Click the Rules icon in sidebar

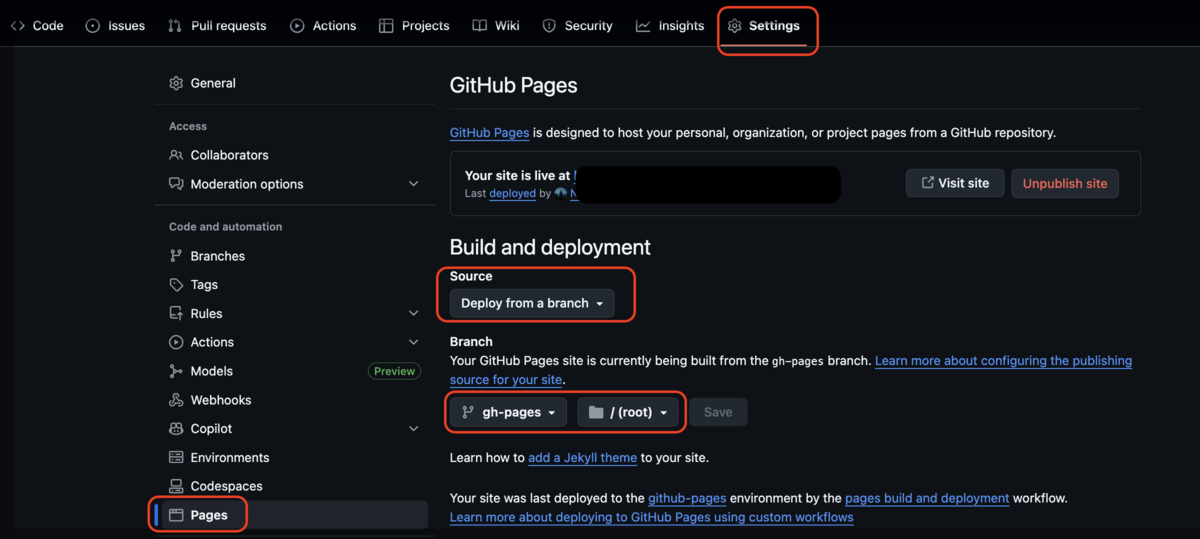[x=176, y=313]
